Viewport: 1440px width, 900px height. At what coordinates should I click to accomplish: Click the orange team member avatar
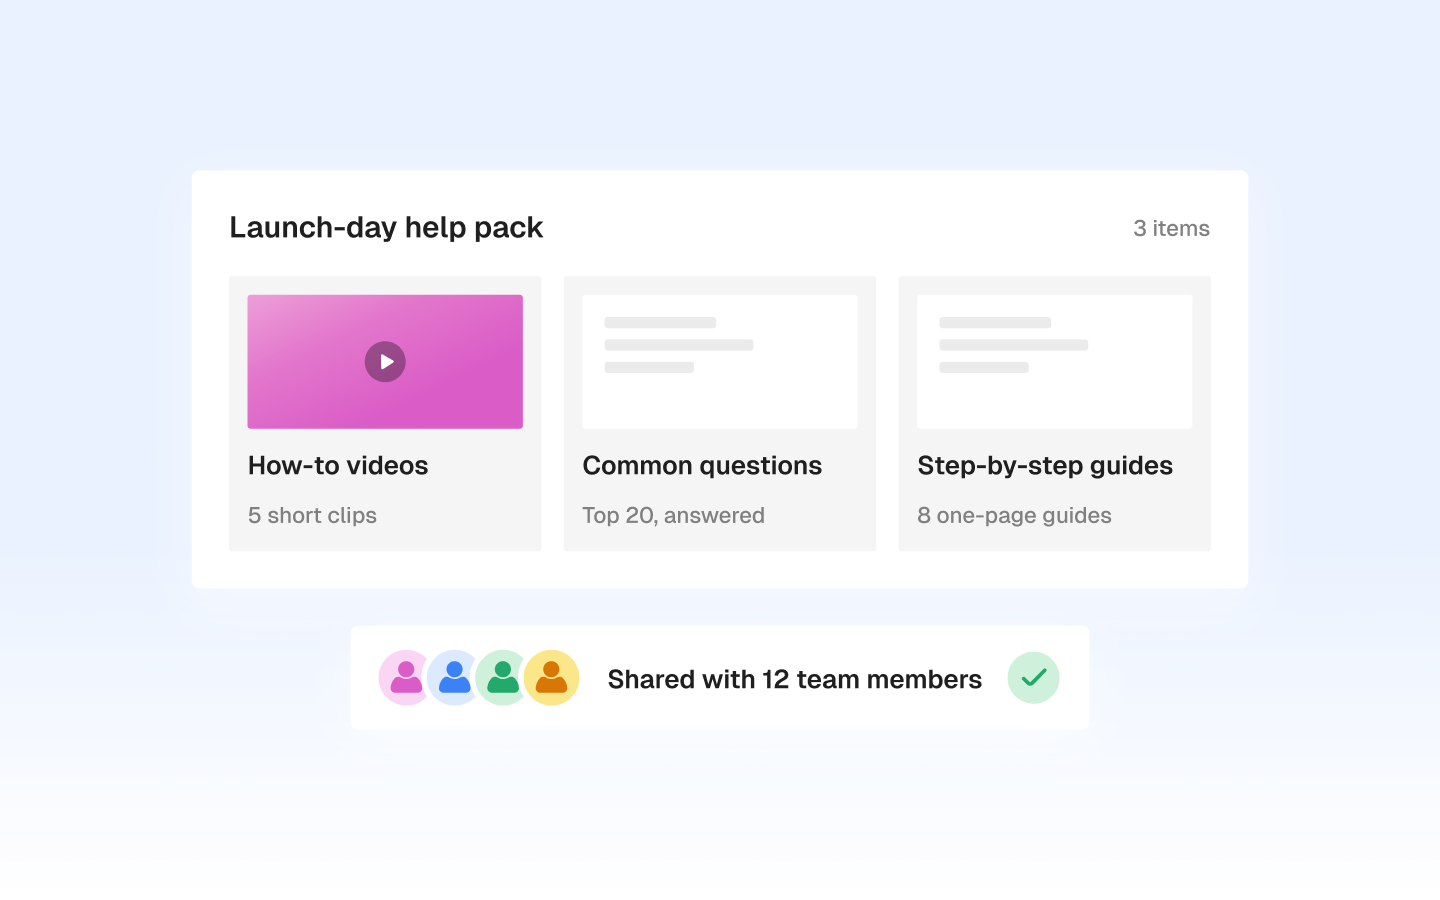[551, 678]
